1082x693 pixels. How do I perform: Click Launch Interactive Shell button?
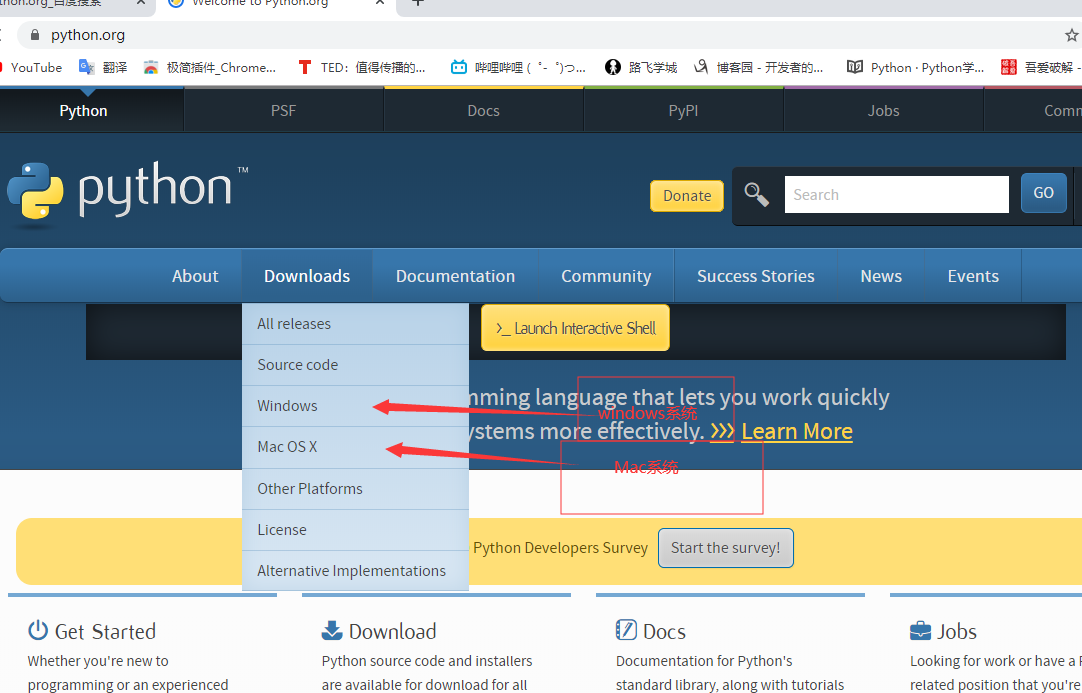click(x=576, y=328)
